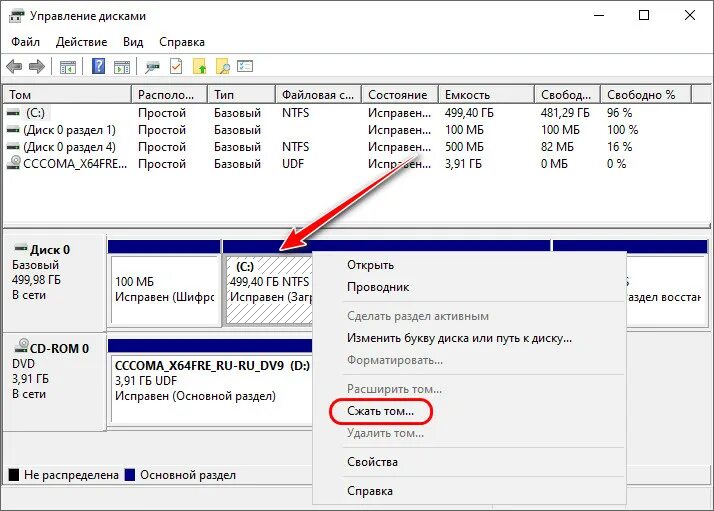
Task: Click the blue Основной раздел legend swatch
Action: (x=130, y=475)
